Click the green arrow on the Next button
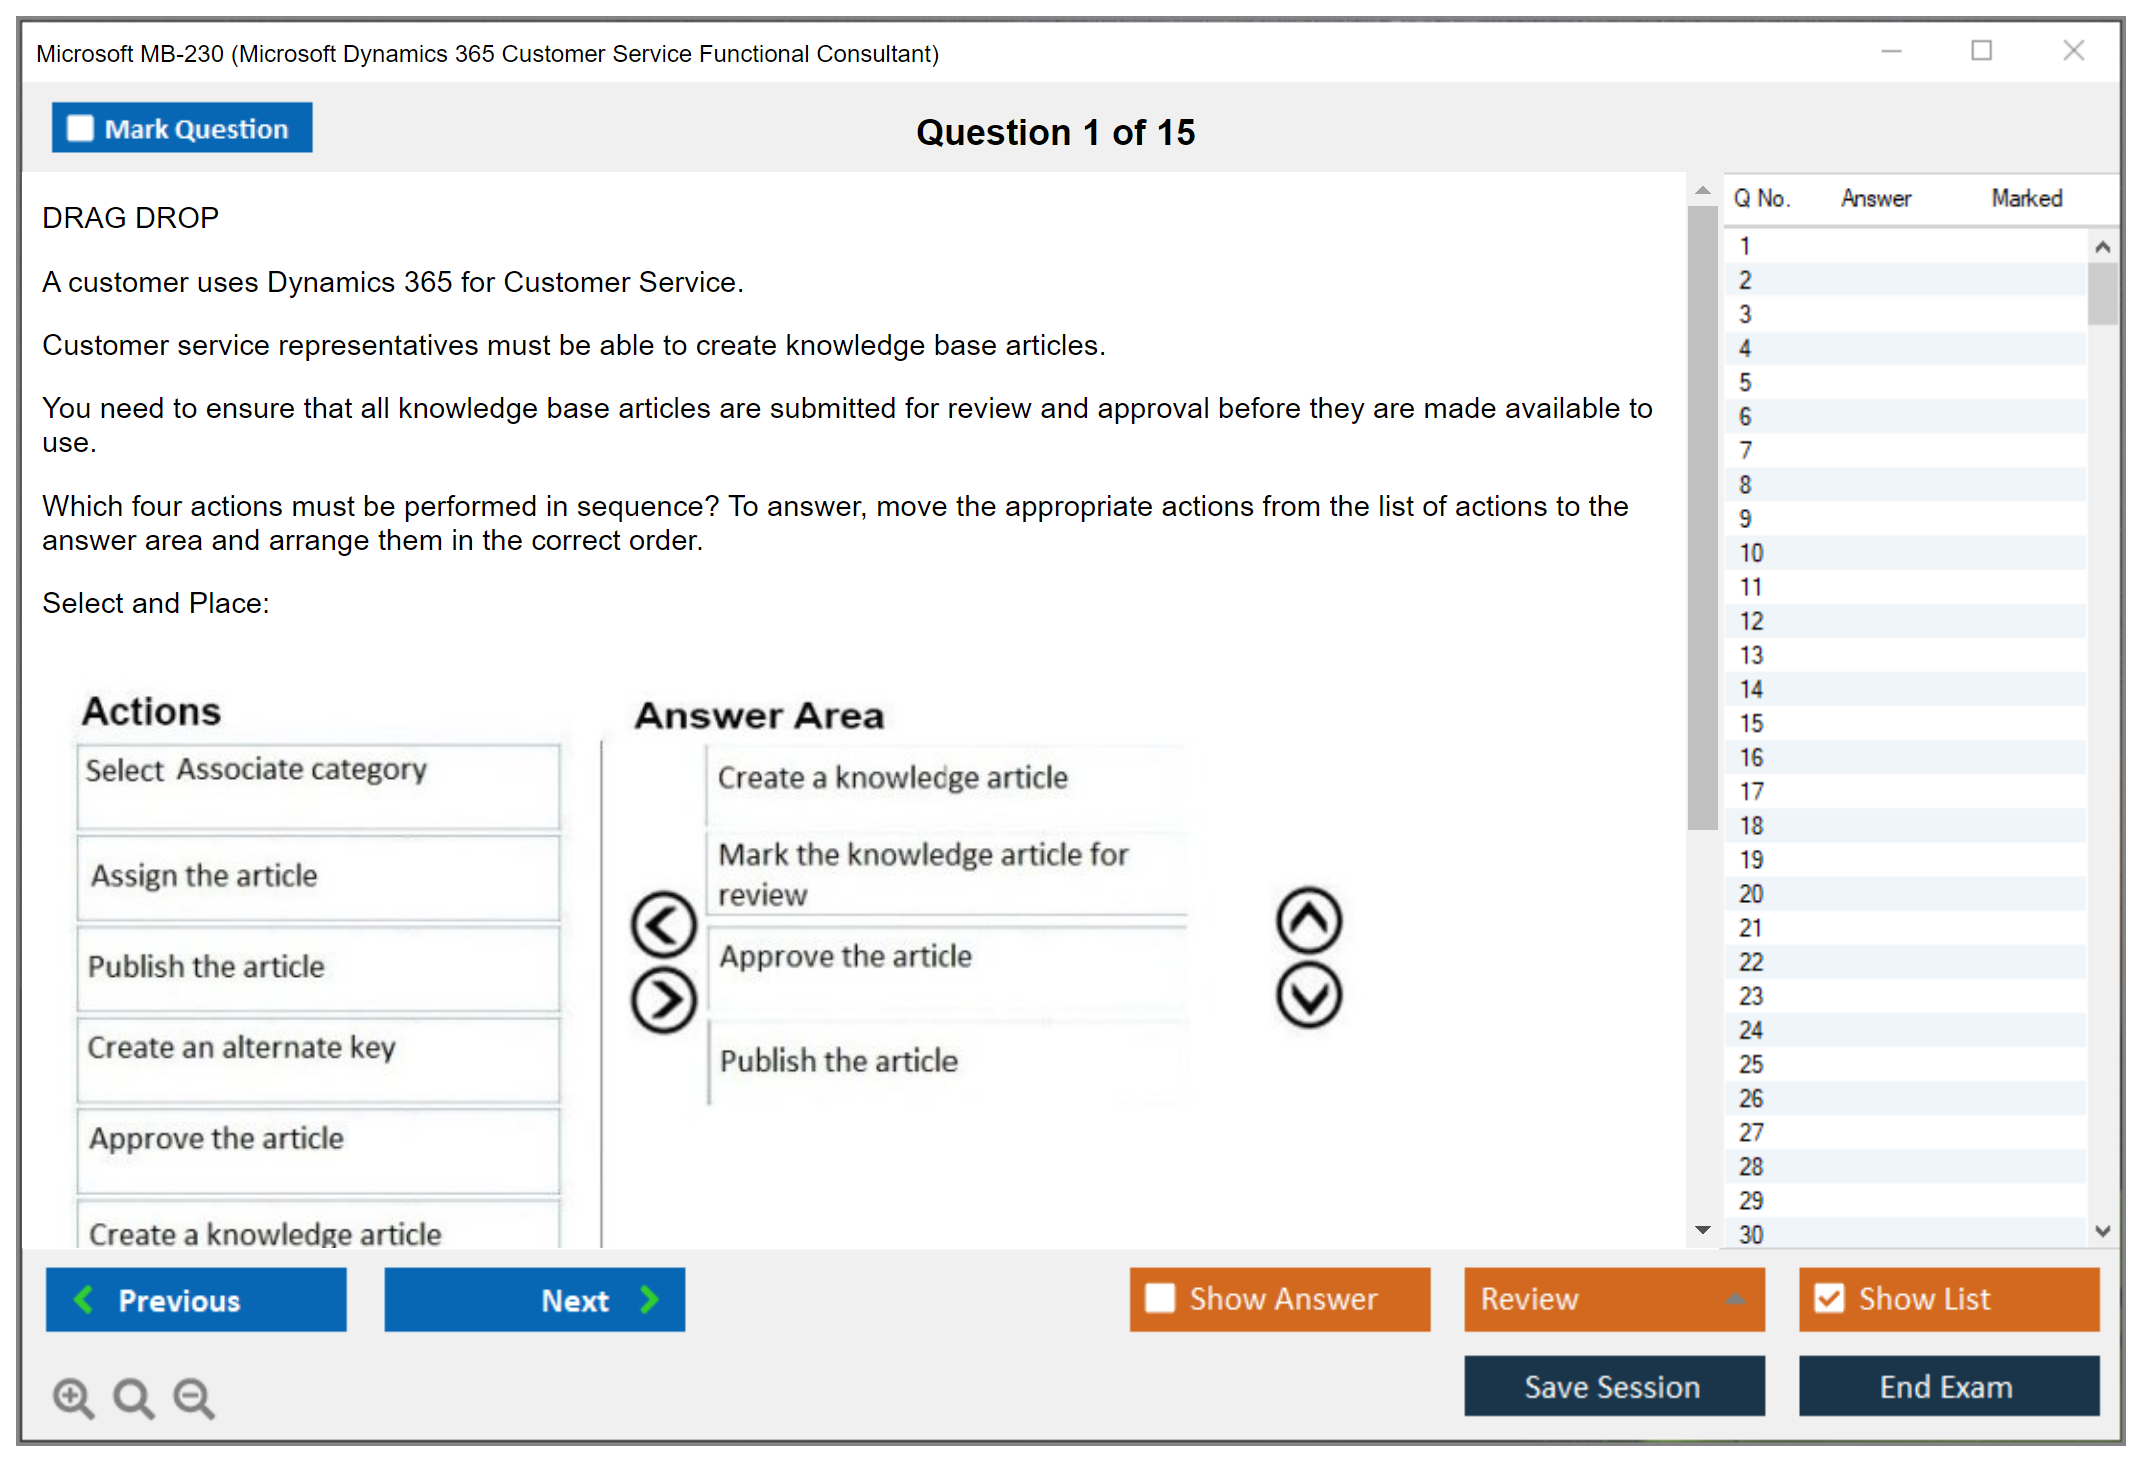Image resolution: width=2150 pixels, height=1470 pixels. [x=650, y=1299]
